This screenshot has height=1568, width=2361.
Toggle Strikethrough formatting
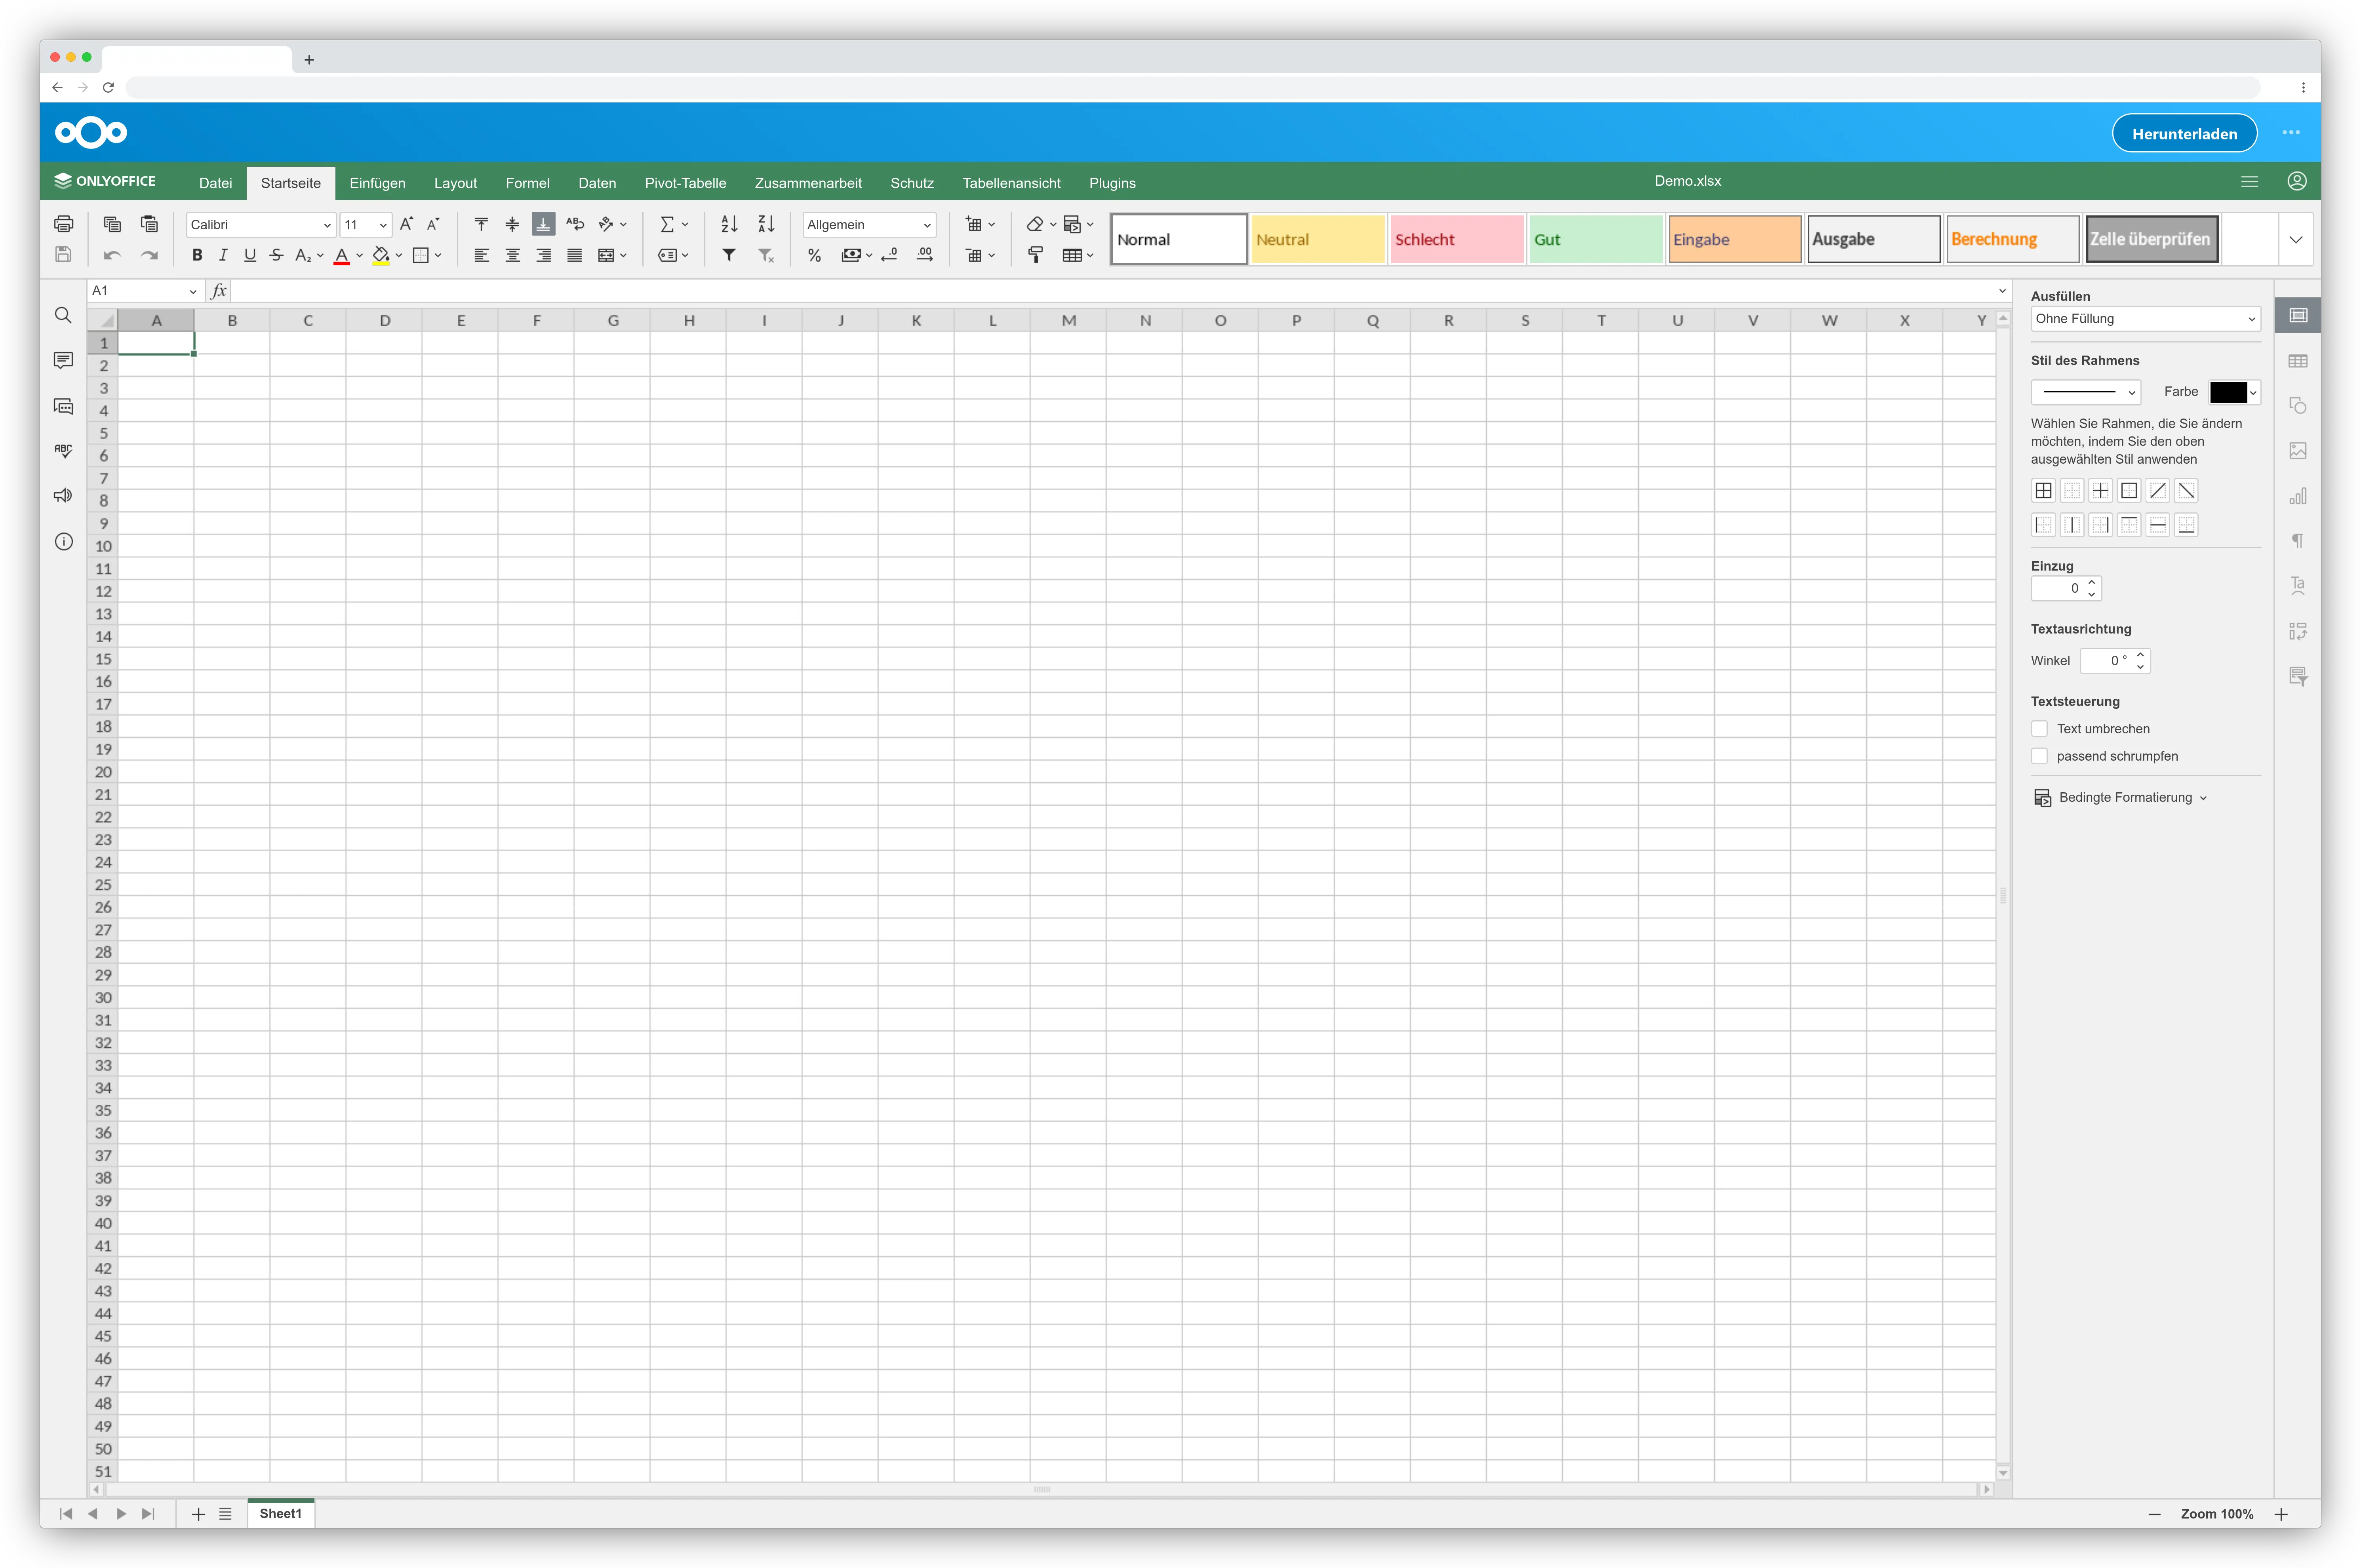277,255
